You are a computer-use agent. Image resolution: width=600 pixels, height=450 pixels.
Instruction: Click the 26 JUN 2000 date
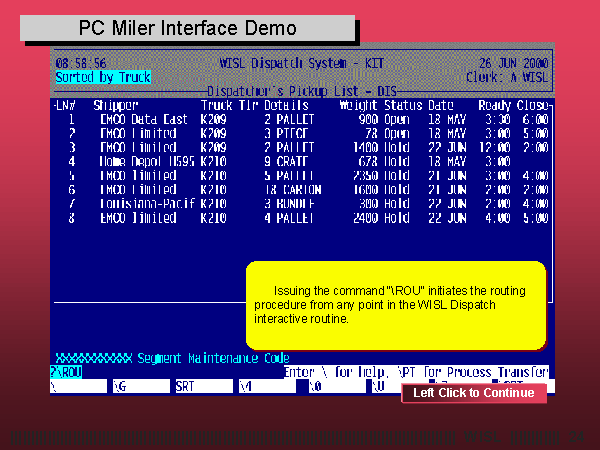click(514, 63)
